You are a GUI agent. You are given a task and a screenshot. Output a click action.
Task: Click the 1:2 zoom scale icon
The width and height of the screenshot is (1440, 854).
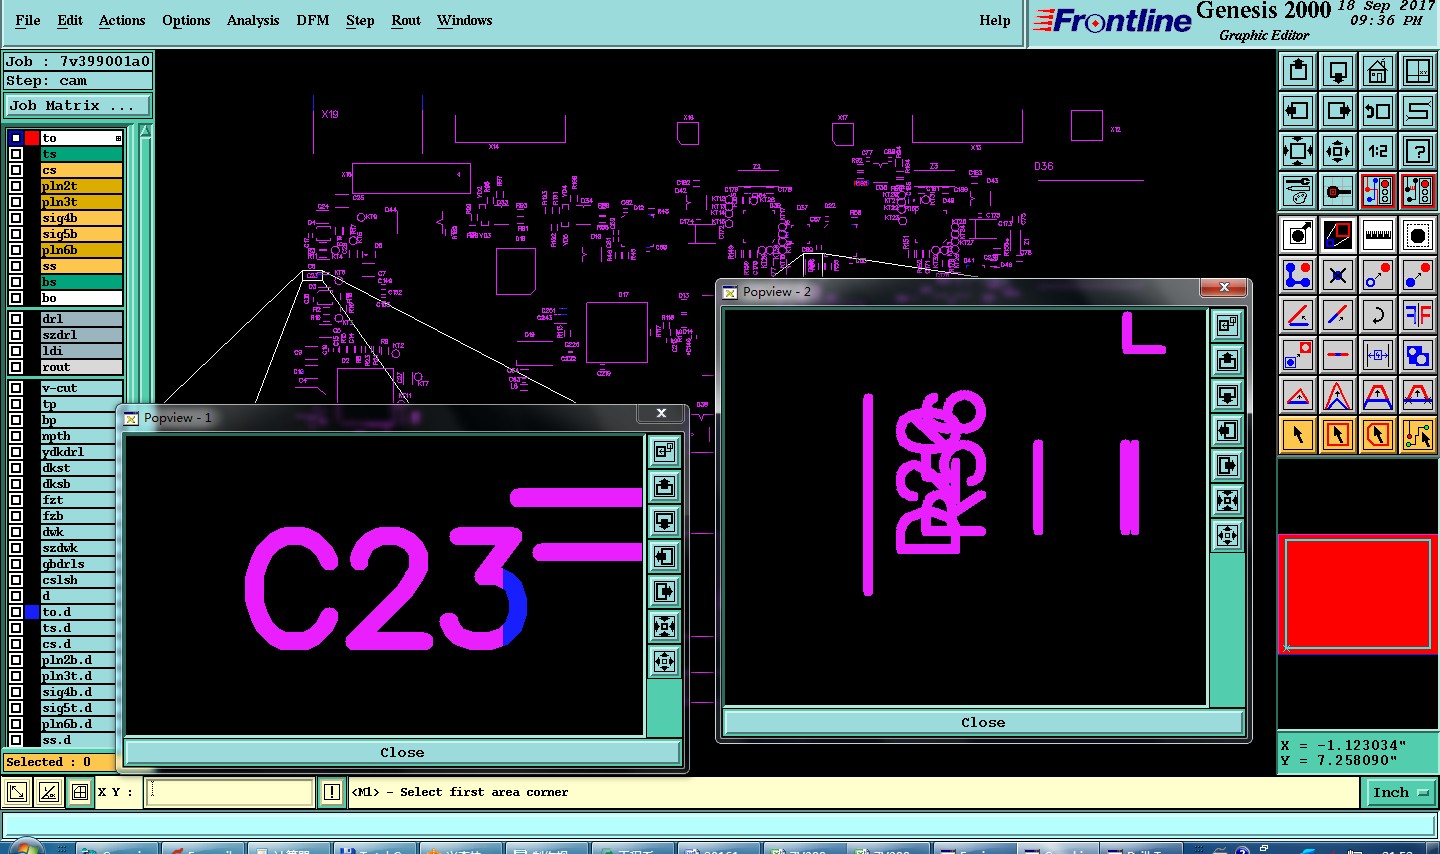click(1378, 151)
